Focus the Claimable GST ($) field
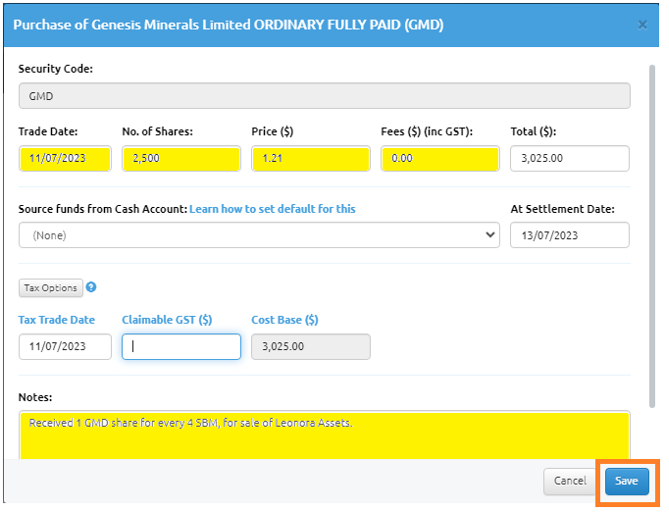This screenshot has width=669, height=515. [x=181, y=346]
